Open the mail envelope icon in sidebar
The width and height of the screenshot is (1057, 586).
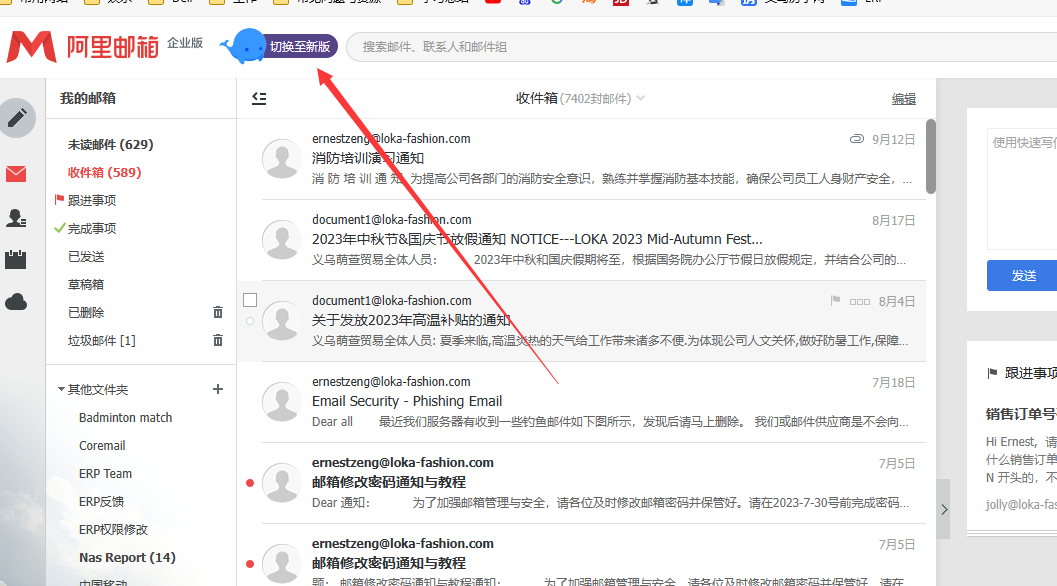pos(16,174)
